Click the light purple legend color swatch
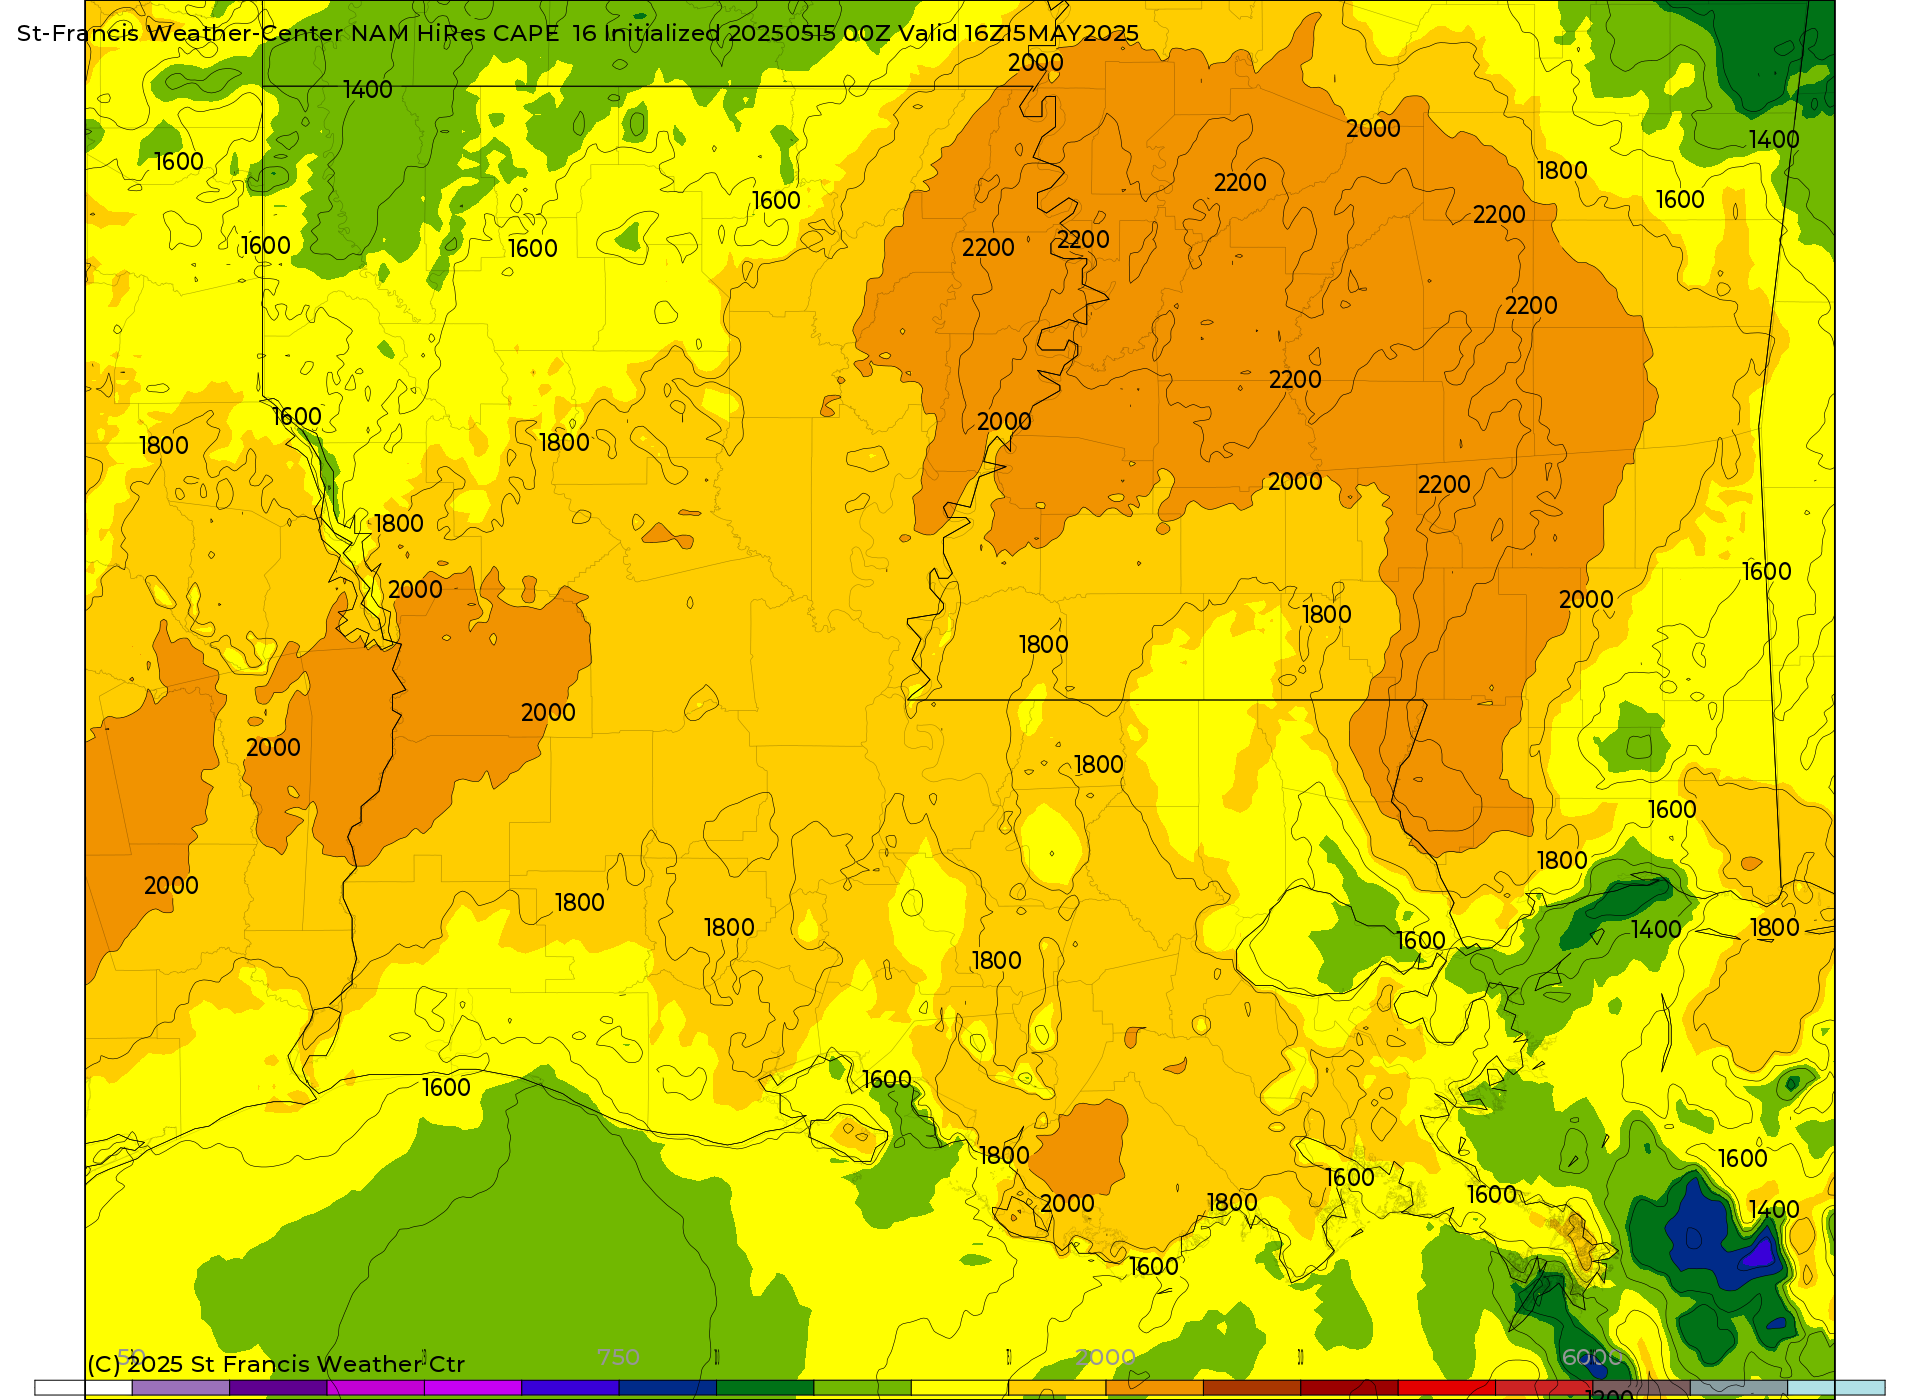The width and height of the screenshot is (1920, 1400). (181, 1387)
